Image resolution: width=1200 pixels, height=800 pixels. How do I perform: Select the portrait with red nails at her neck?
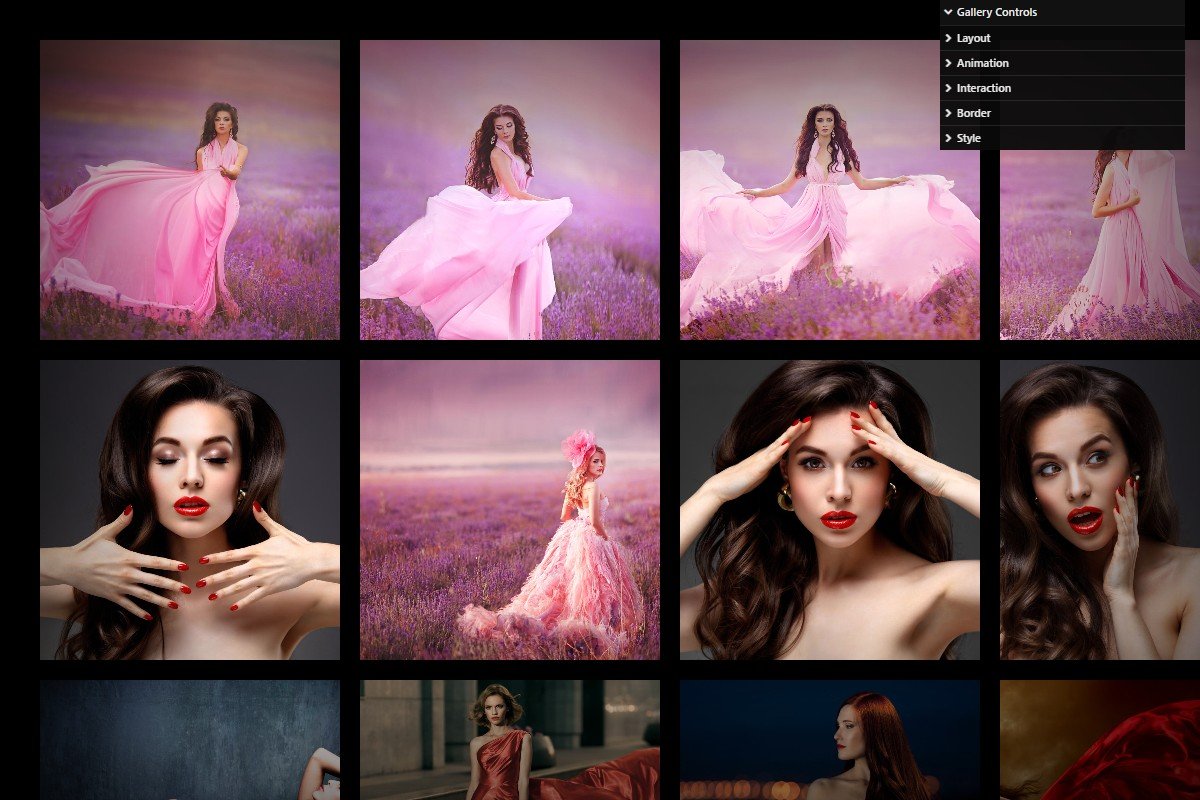point(188,510)
